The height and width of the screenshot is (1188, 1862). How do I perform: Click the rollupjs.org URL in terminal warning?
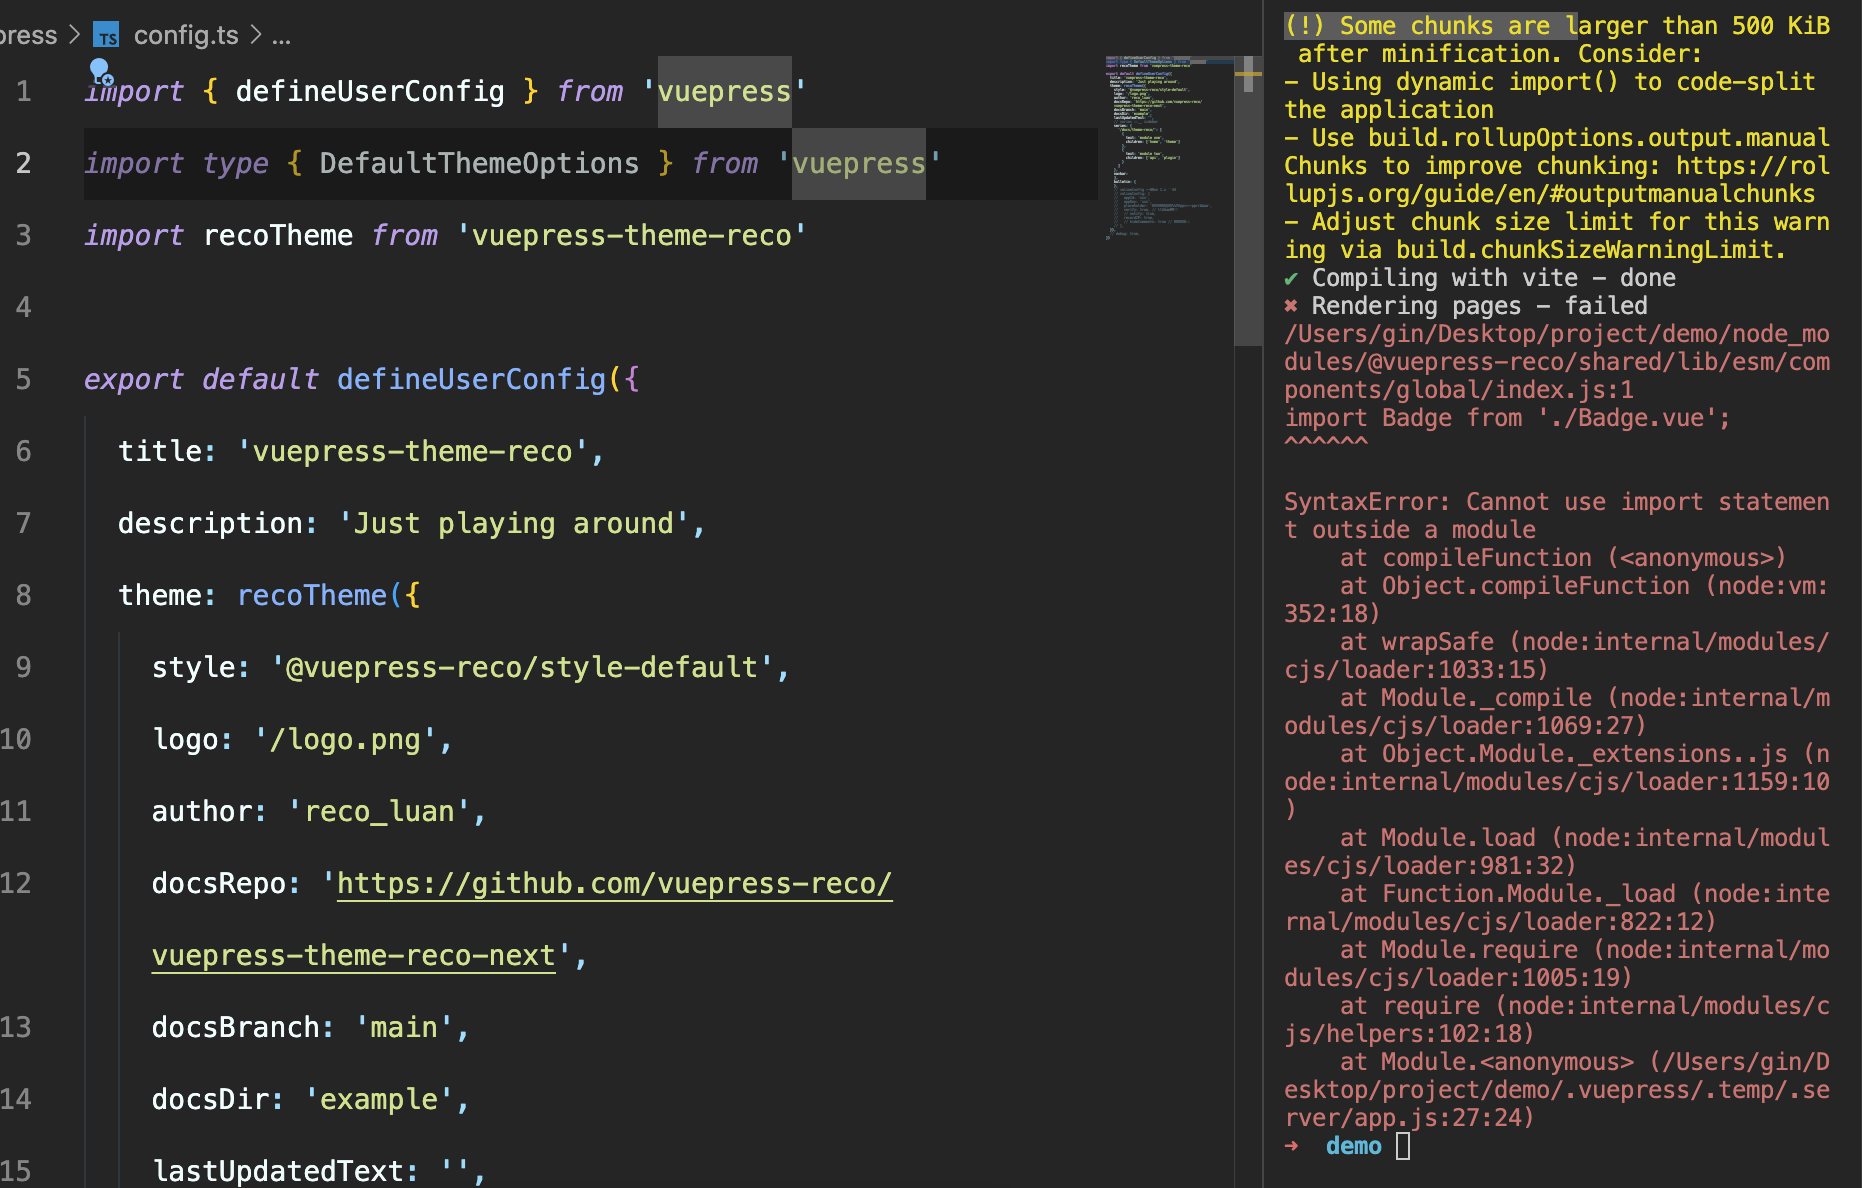1557,180
